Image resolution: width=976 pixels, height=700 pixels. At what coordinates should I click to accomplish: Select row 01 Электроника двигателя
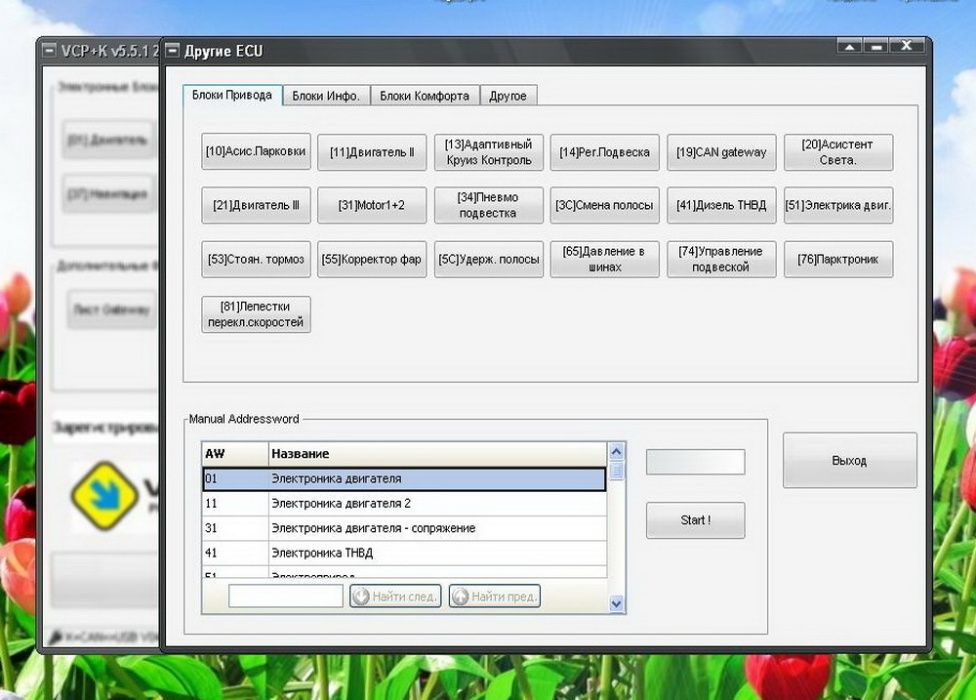point(404,479)
